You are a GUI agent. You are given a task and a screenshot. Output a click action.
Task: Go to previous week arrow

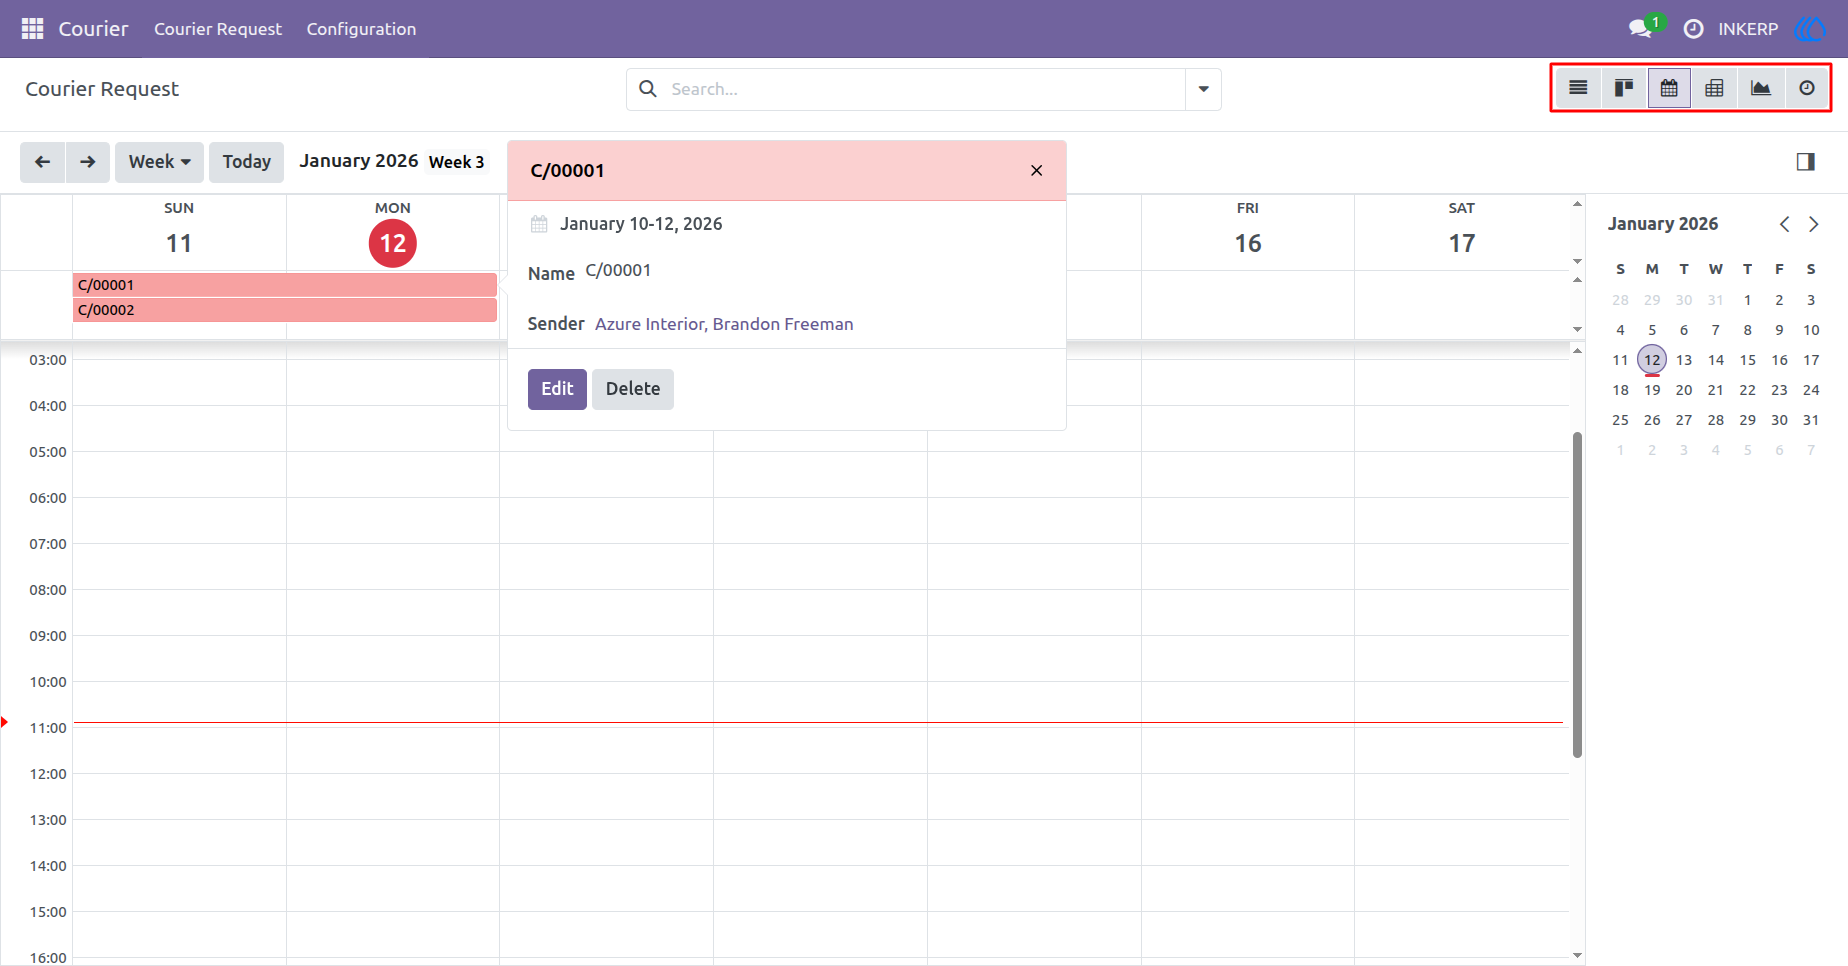[x=43, y=162]
